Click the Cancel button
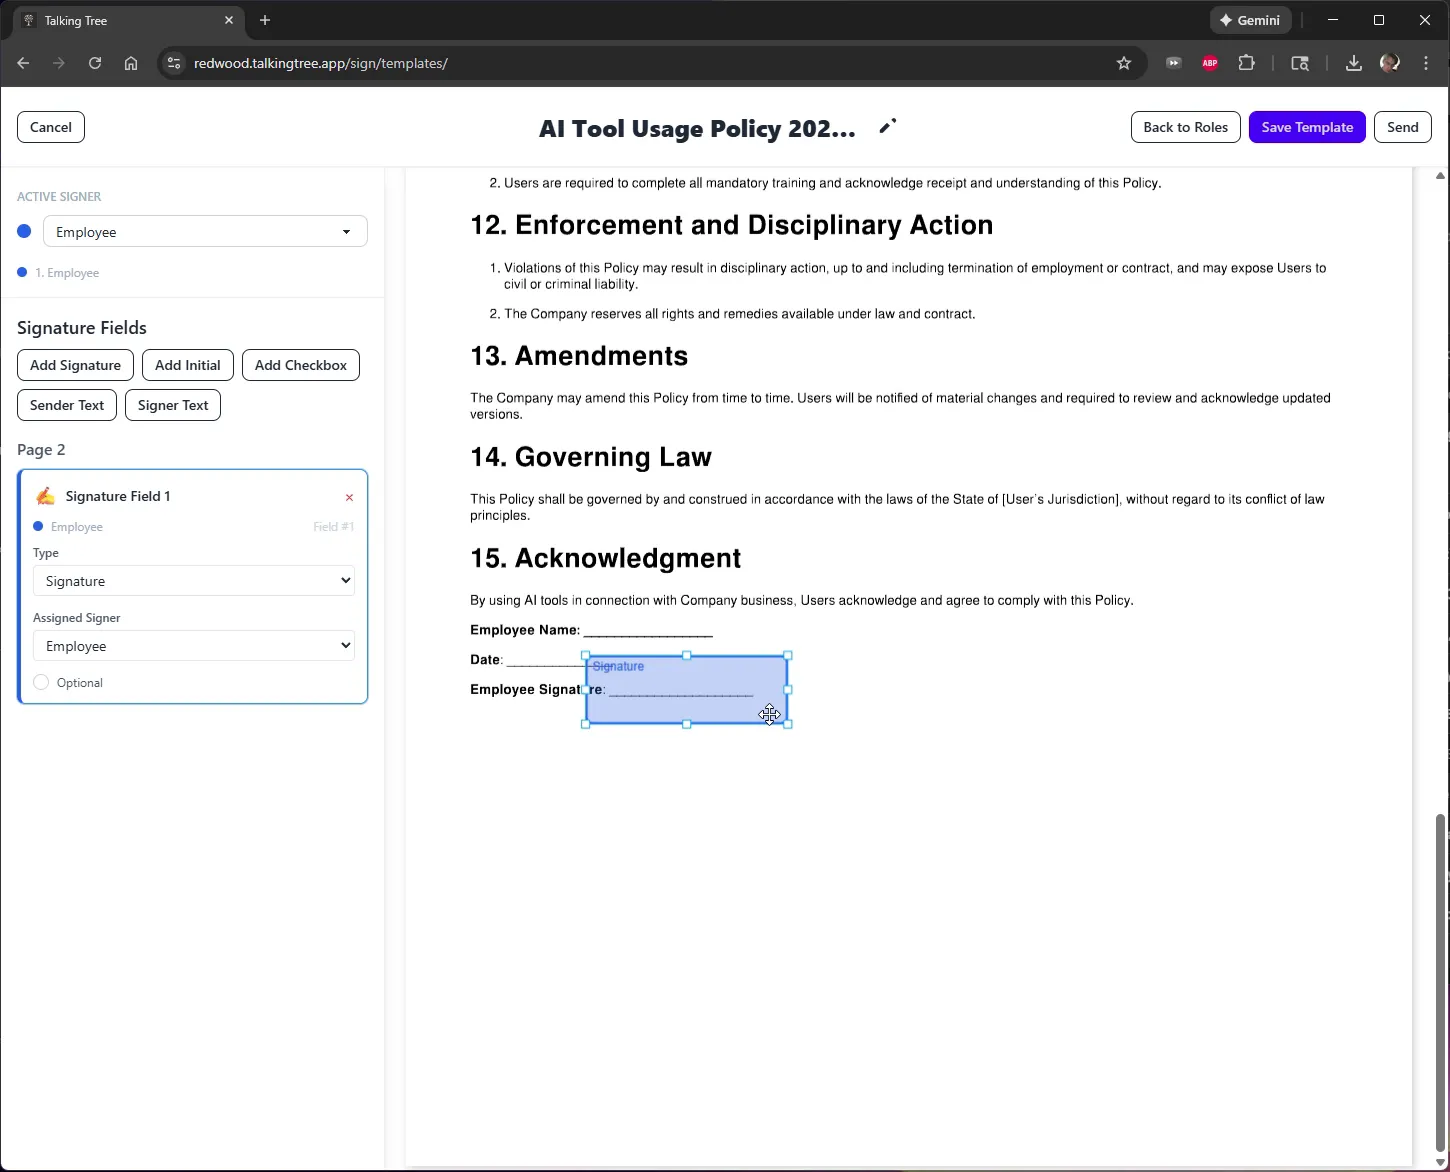This screenshot has width=1450, height=1172. 51,127
